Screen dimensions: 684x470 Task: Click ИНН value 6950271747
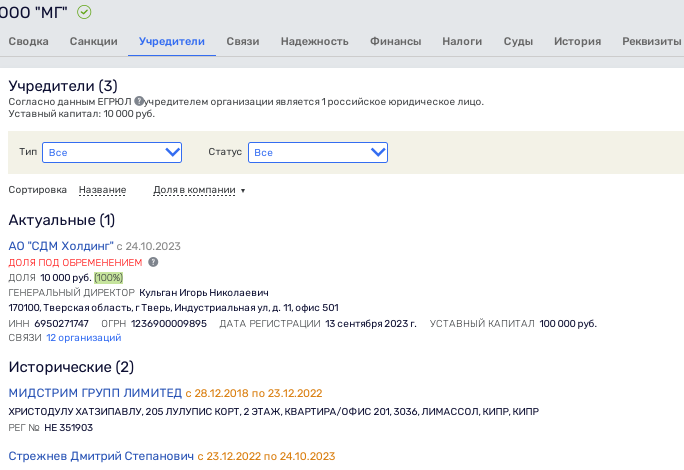[x=62, y=324]
